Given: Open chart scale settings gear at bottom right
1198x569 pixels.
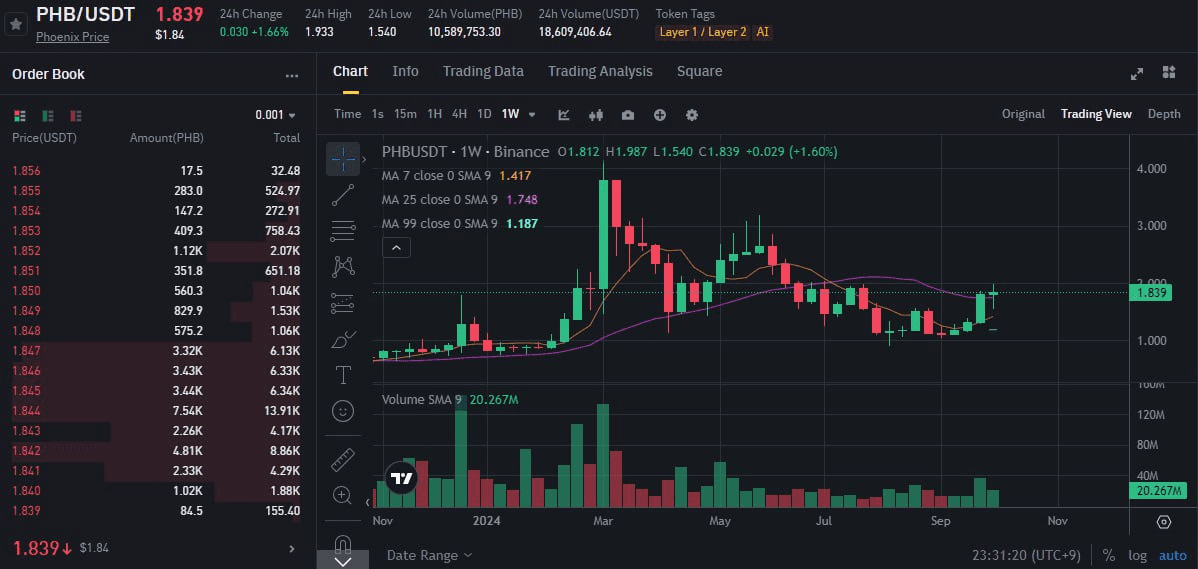Looking at the screenshot, I should (x=1164, y=522).
